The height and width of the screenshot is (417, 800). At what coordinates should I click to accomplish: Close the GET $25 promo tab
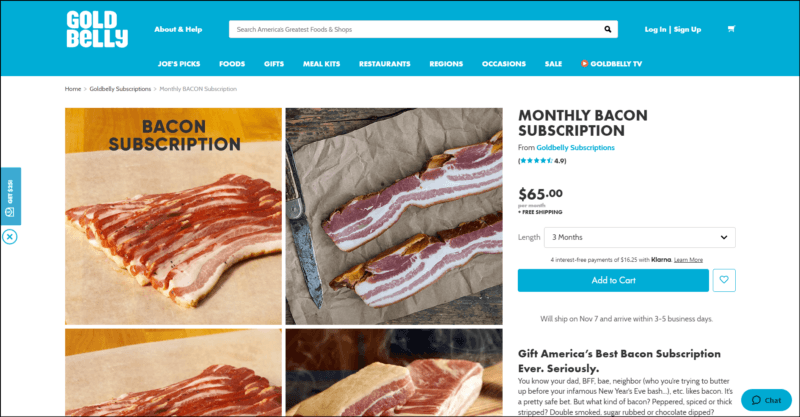click(x=10, y=237)
